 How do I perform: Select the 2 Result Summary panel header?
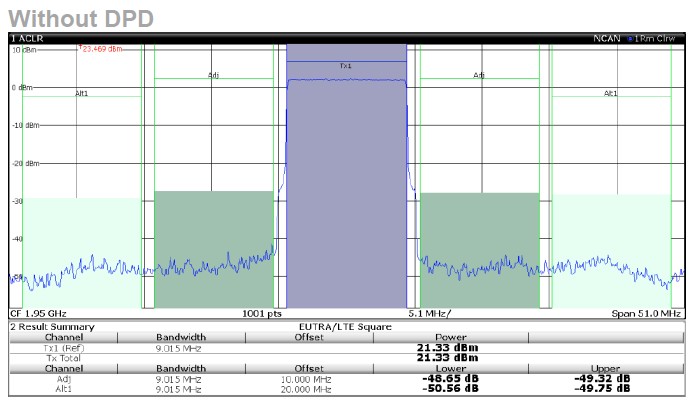coord(52,327)
